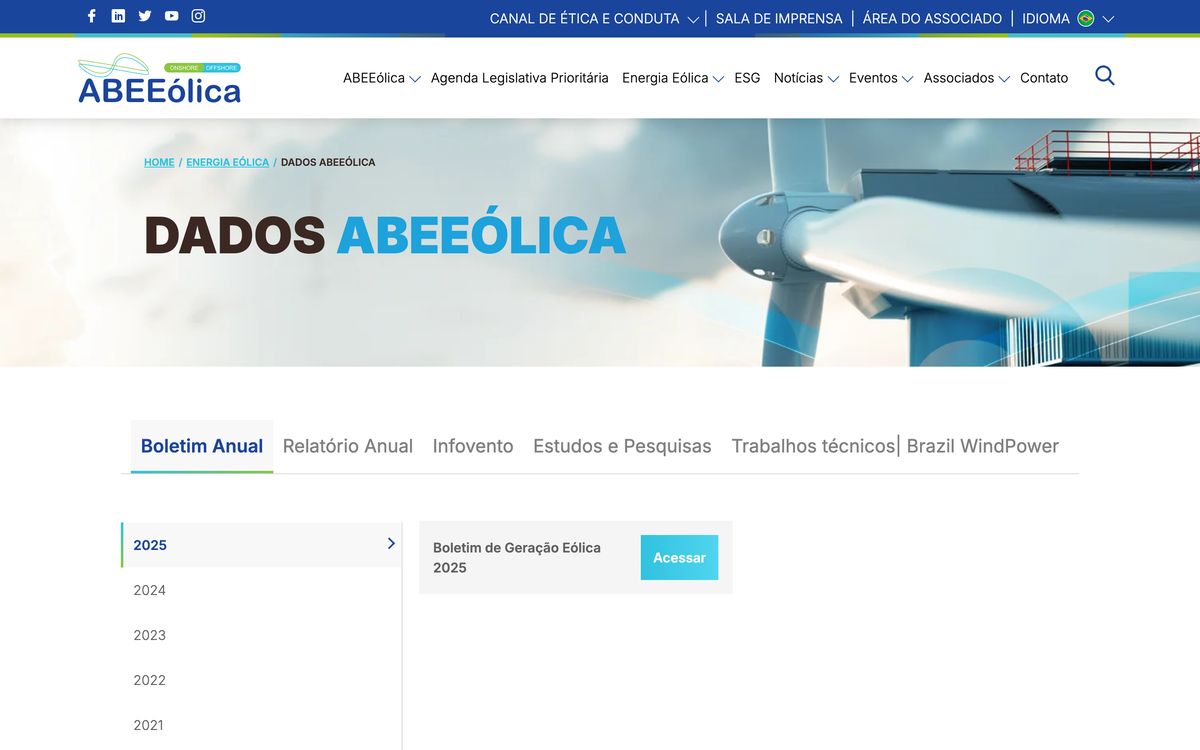1200x750 pixels.
Task: Click the Energia Eólica breadcrumb link
Action: click(x=227, y=162)
